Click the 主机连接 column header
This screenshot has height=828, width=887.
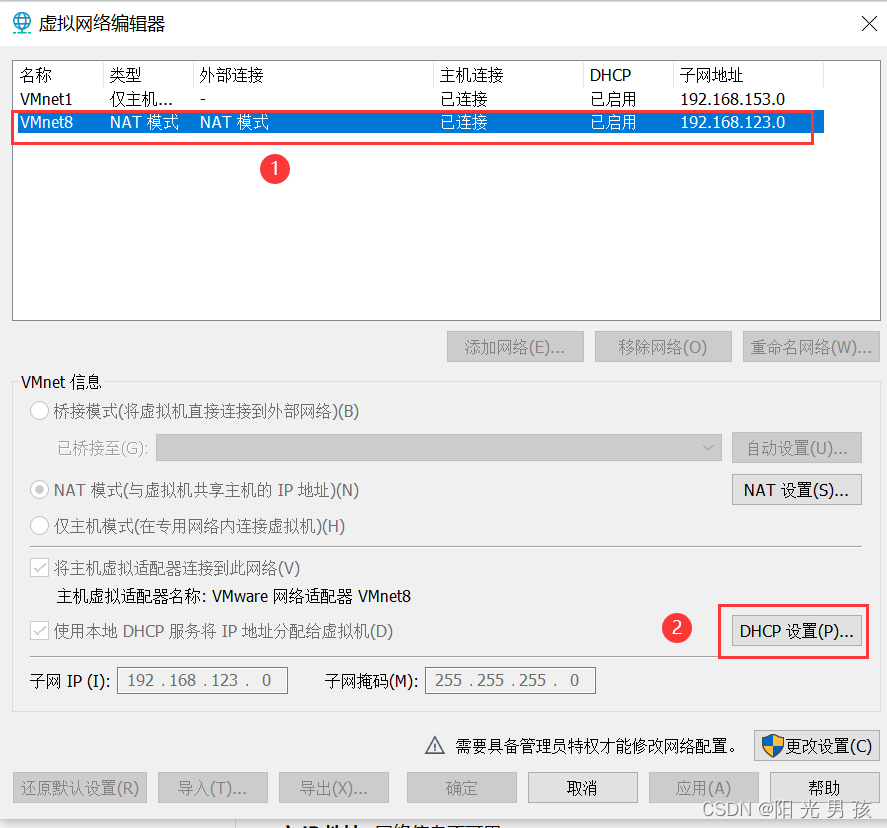click(508, 75)
